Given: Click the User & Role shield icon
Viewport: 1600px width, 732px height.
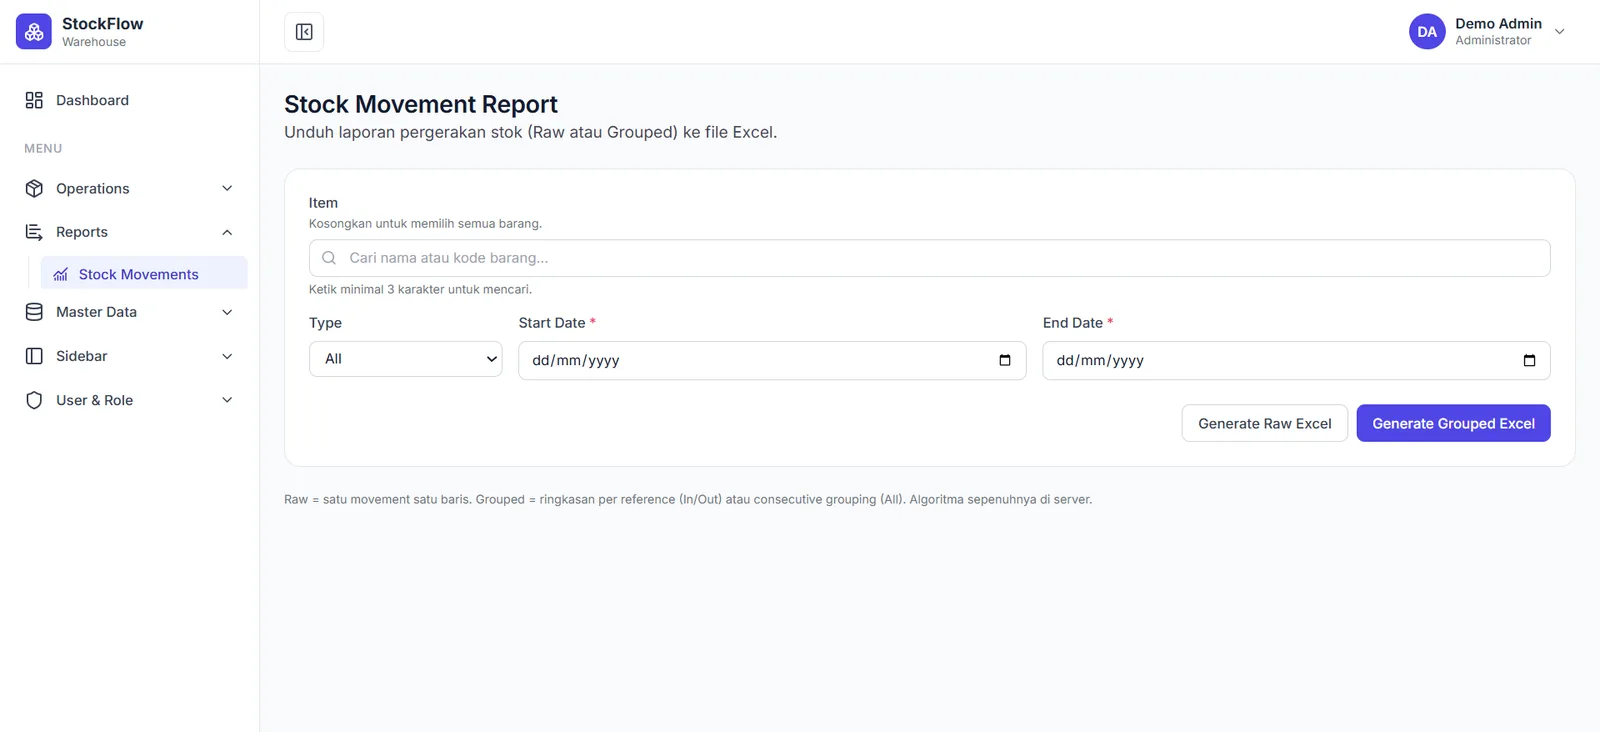Looking at the screenshot, I should (x=34, y=400).
